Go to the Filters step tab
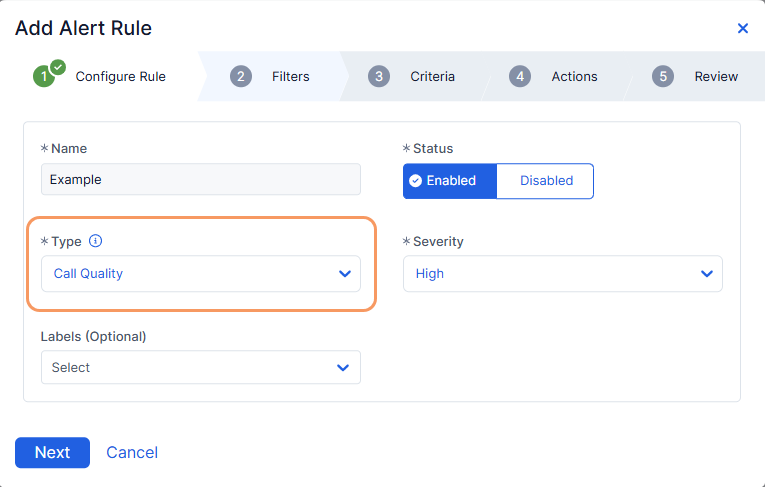The image size is (765, 487). (x=290, y=76)
